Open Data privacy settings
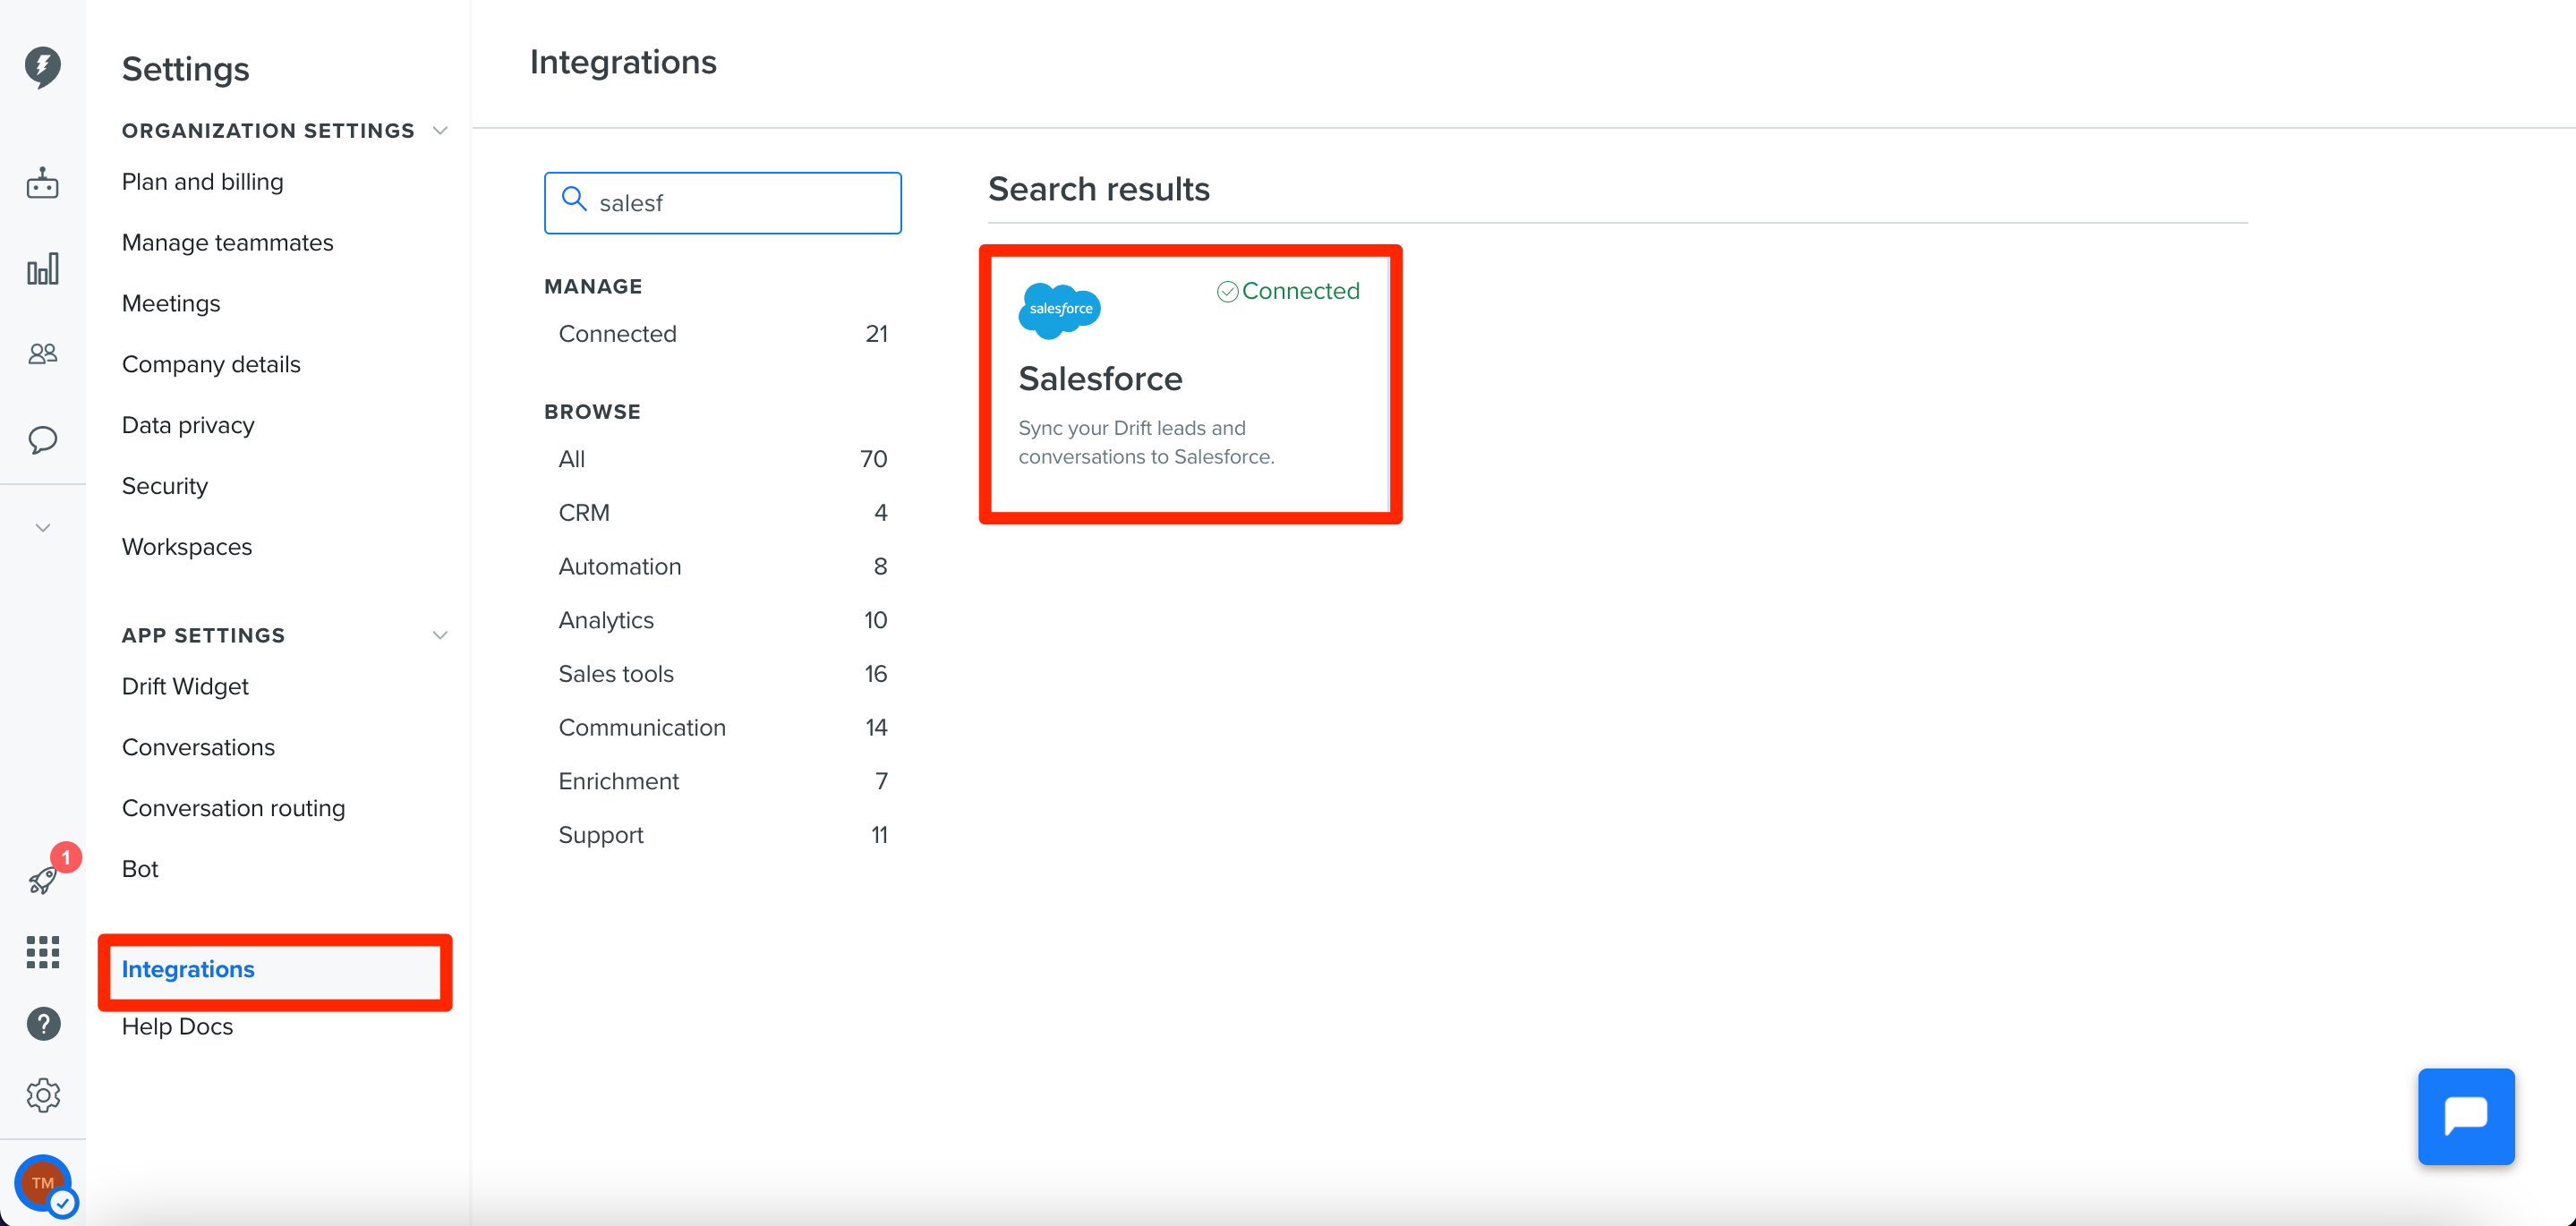The image size is (2576, 1226). 188,426
